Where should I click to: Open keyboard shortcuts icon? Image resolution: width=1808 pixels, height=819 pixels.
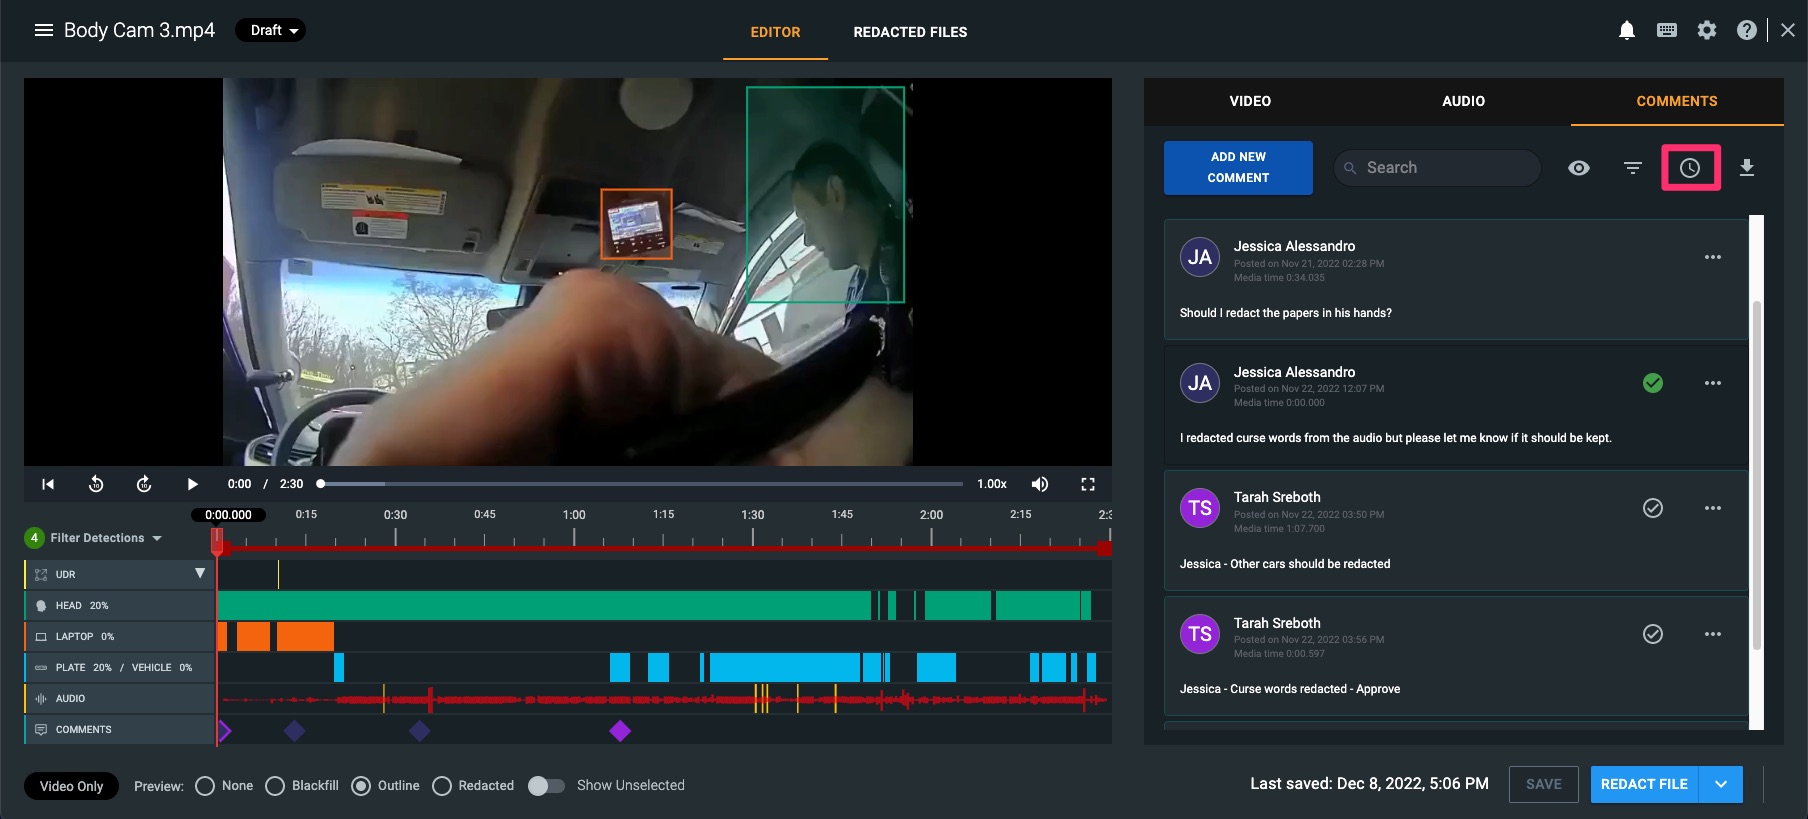point(1667,31)
